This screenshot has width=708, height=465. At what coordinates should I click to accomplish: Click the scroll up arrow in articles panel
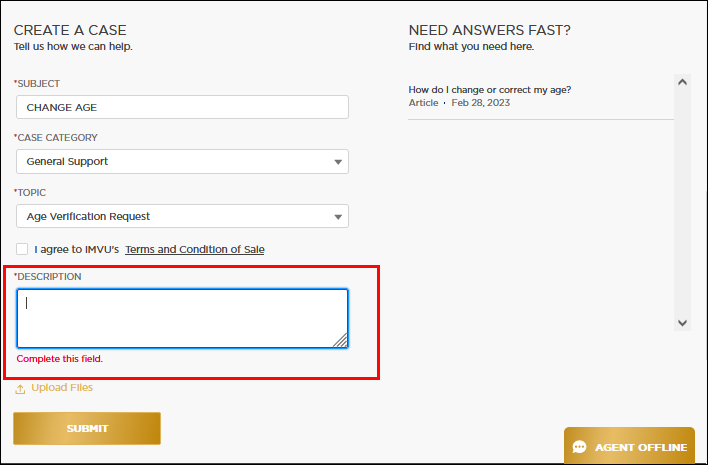coord(682,82)
